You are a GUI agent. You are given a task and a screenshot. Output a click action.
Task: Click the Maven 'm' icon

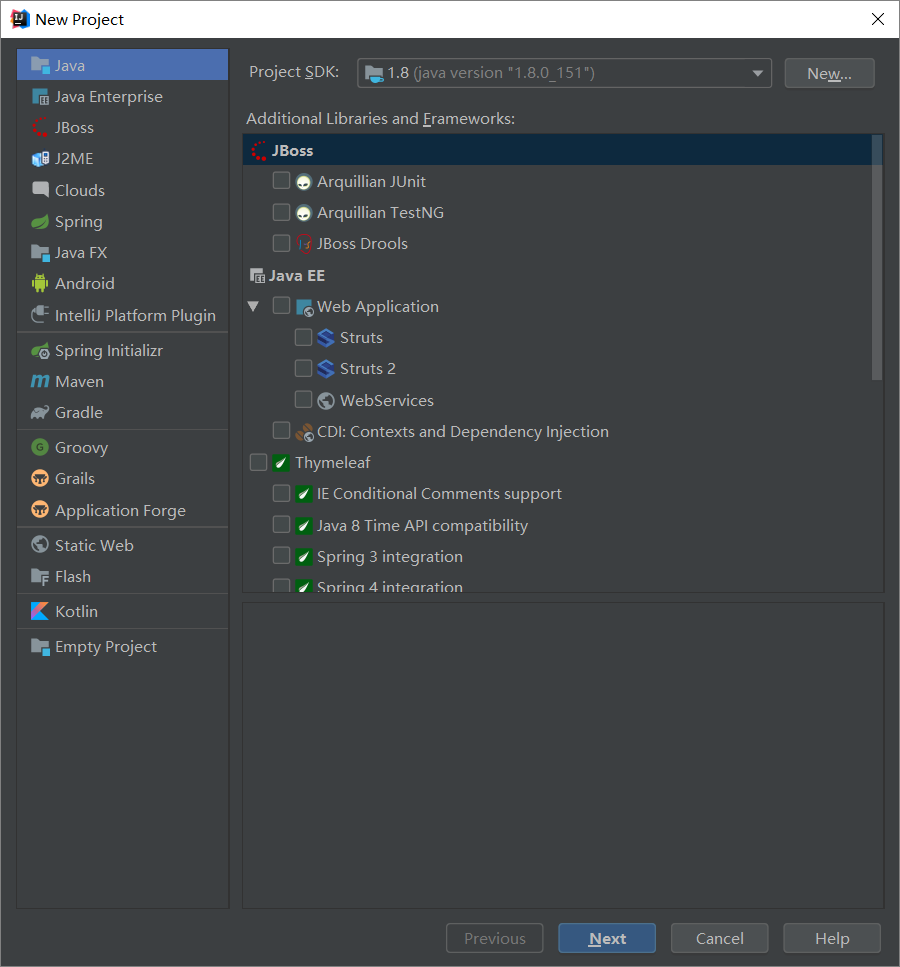click(40, 381)
